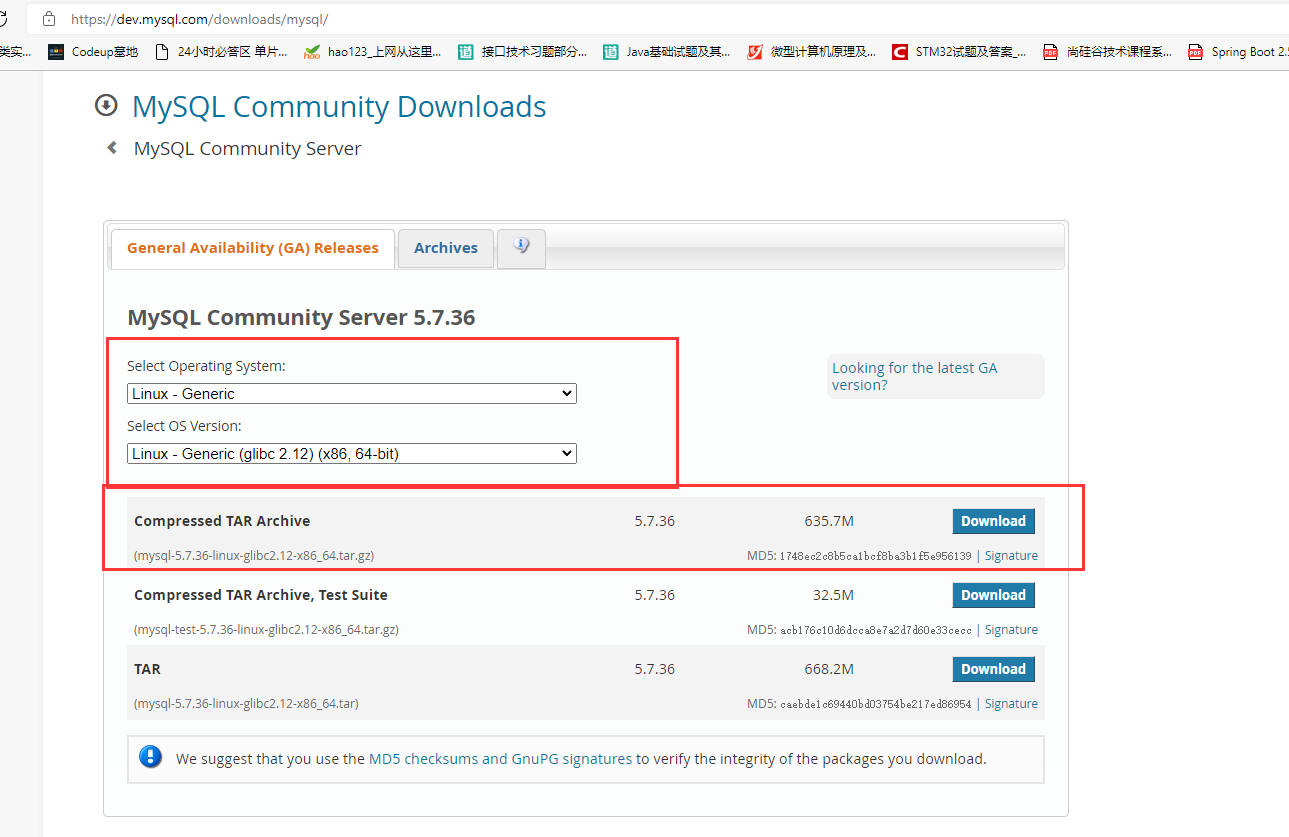Open the 尚硅谷技术课程系 PDF bookmark
This screenshot has height=837, width=1289.
(1107, 52)
